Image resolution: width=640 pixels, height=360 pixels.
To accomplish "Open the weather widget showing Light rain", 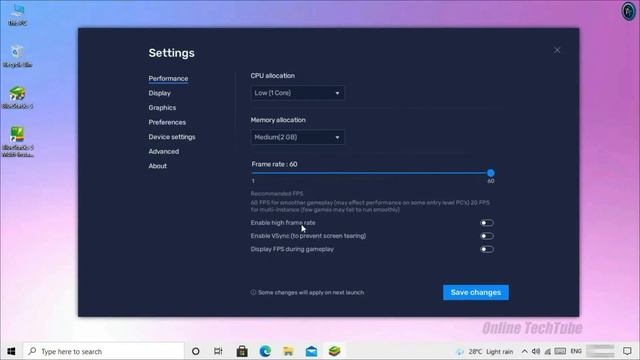I will click(x=484, y=351).
